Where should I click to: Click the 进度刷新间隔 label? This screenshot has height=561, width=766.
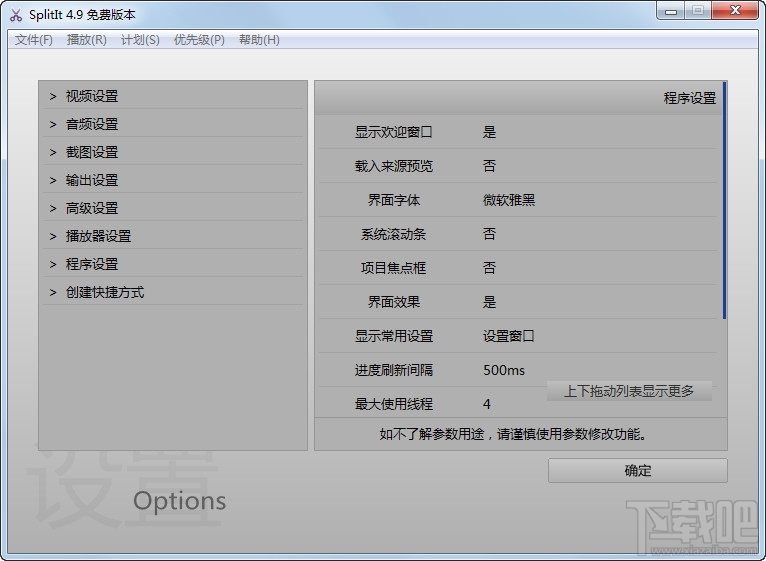pos(394,370)
